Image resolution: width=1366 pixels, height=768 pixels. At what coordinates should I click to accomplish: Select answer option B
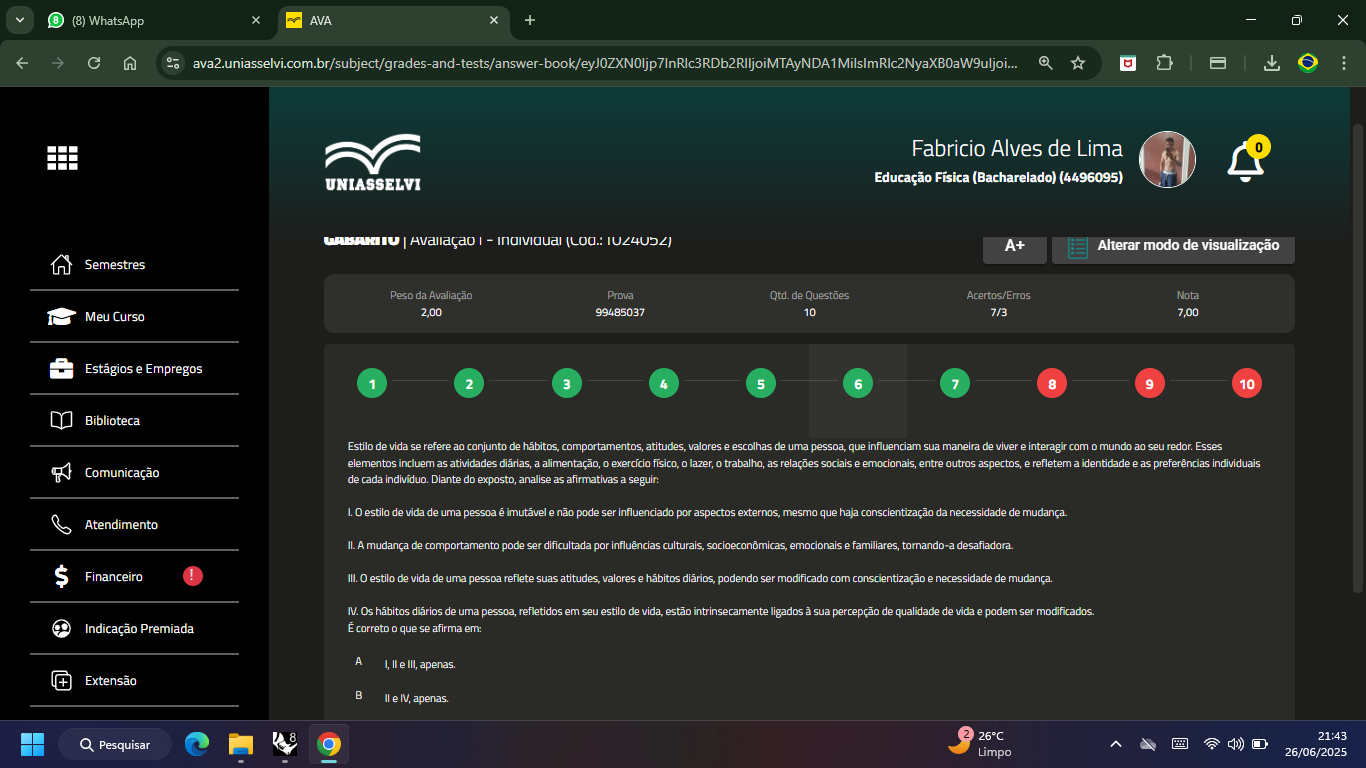point(359,696)
